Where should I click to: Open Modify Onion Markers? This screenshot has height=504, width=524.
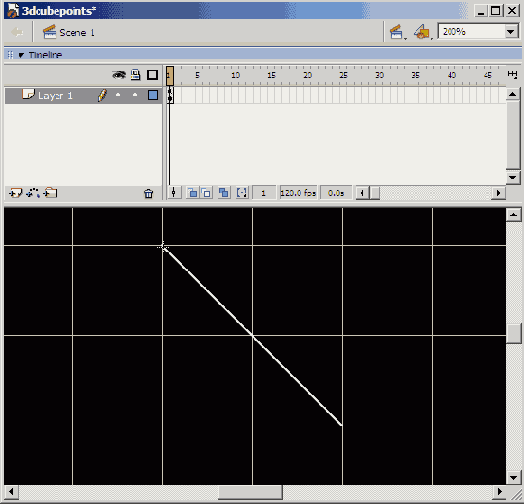click(242, 193)
